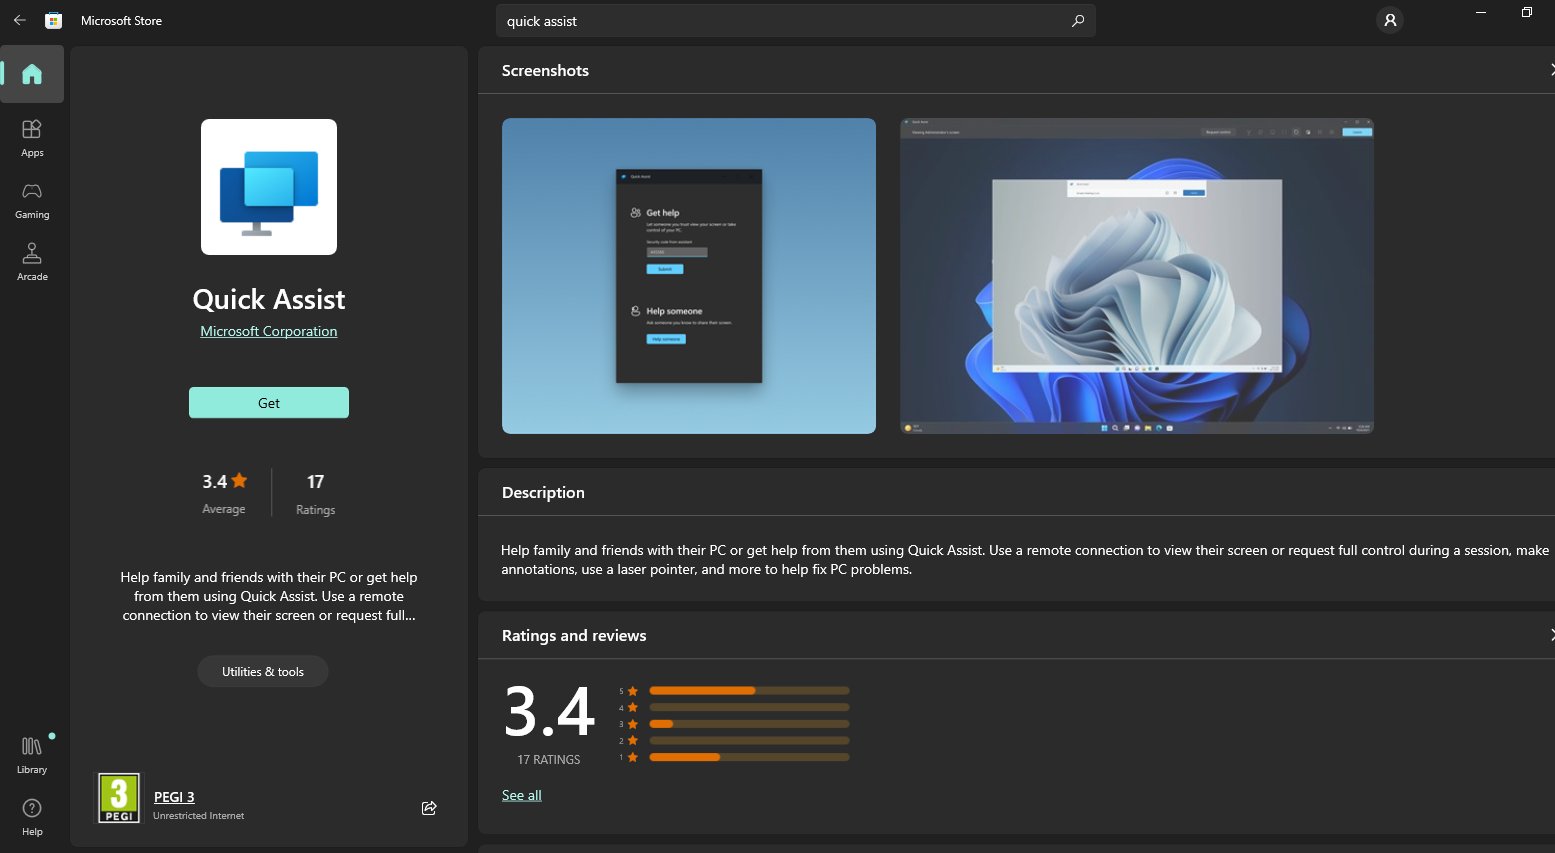Click the 3-star rating bar
1555x853 pixels.
pyautogui.click(x=749, y=724)
